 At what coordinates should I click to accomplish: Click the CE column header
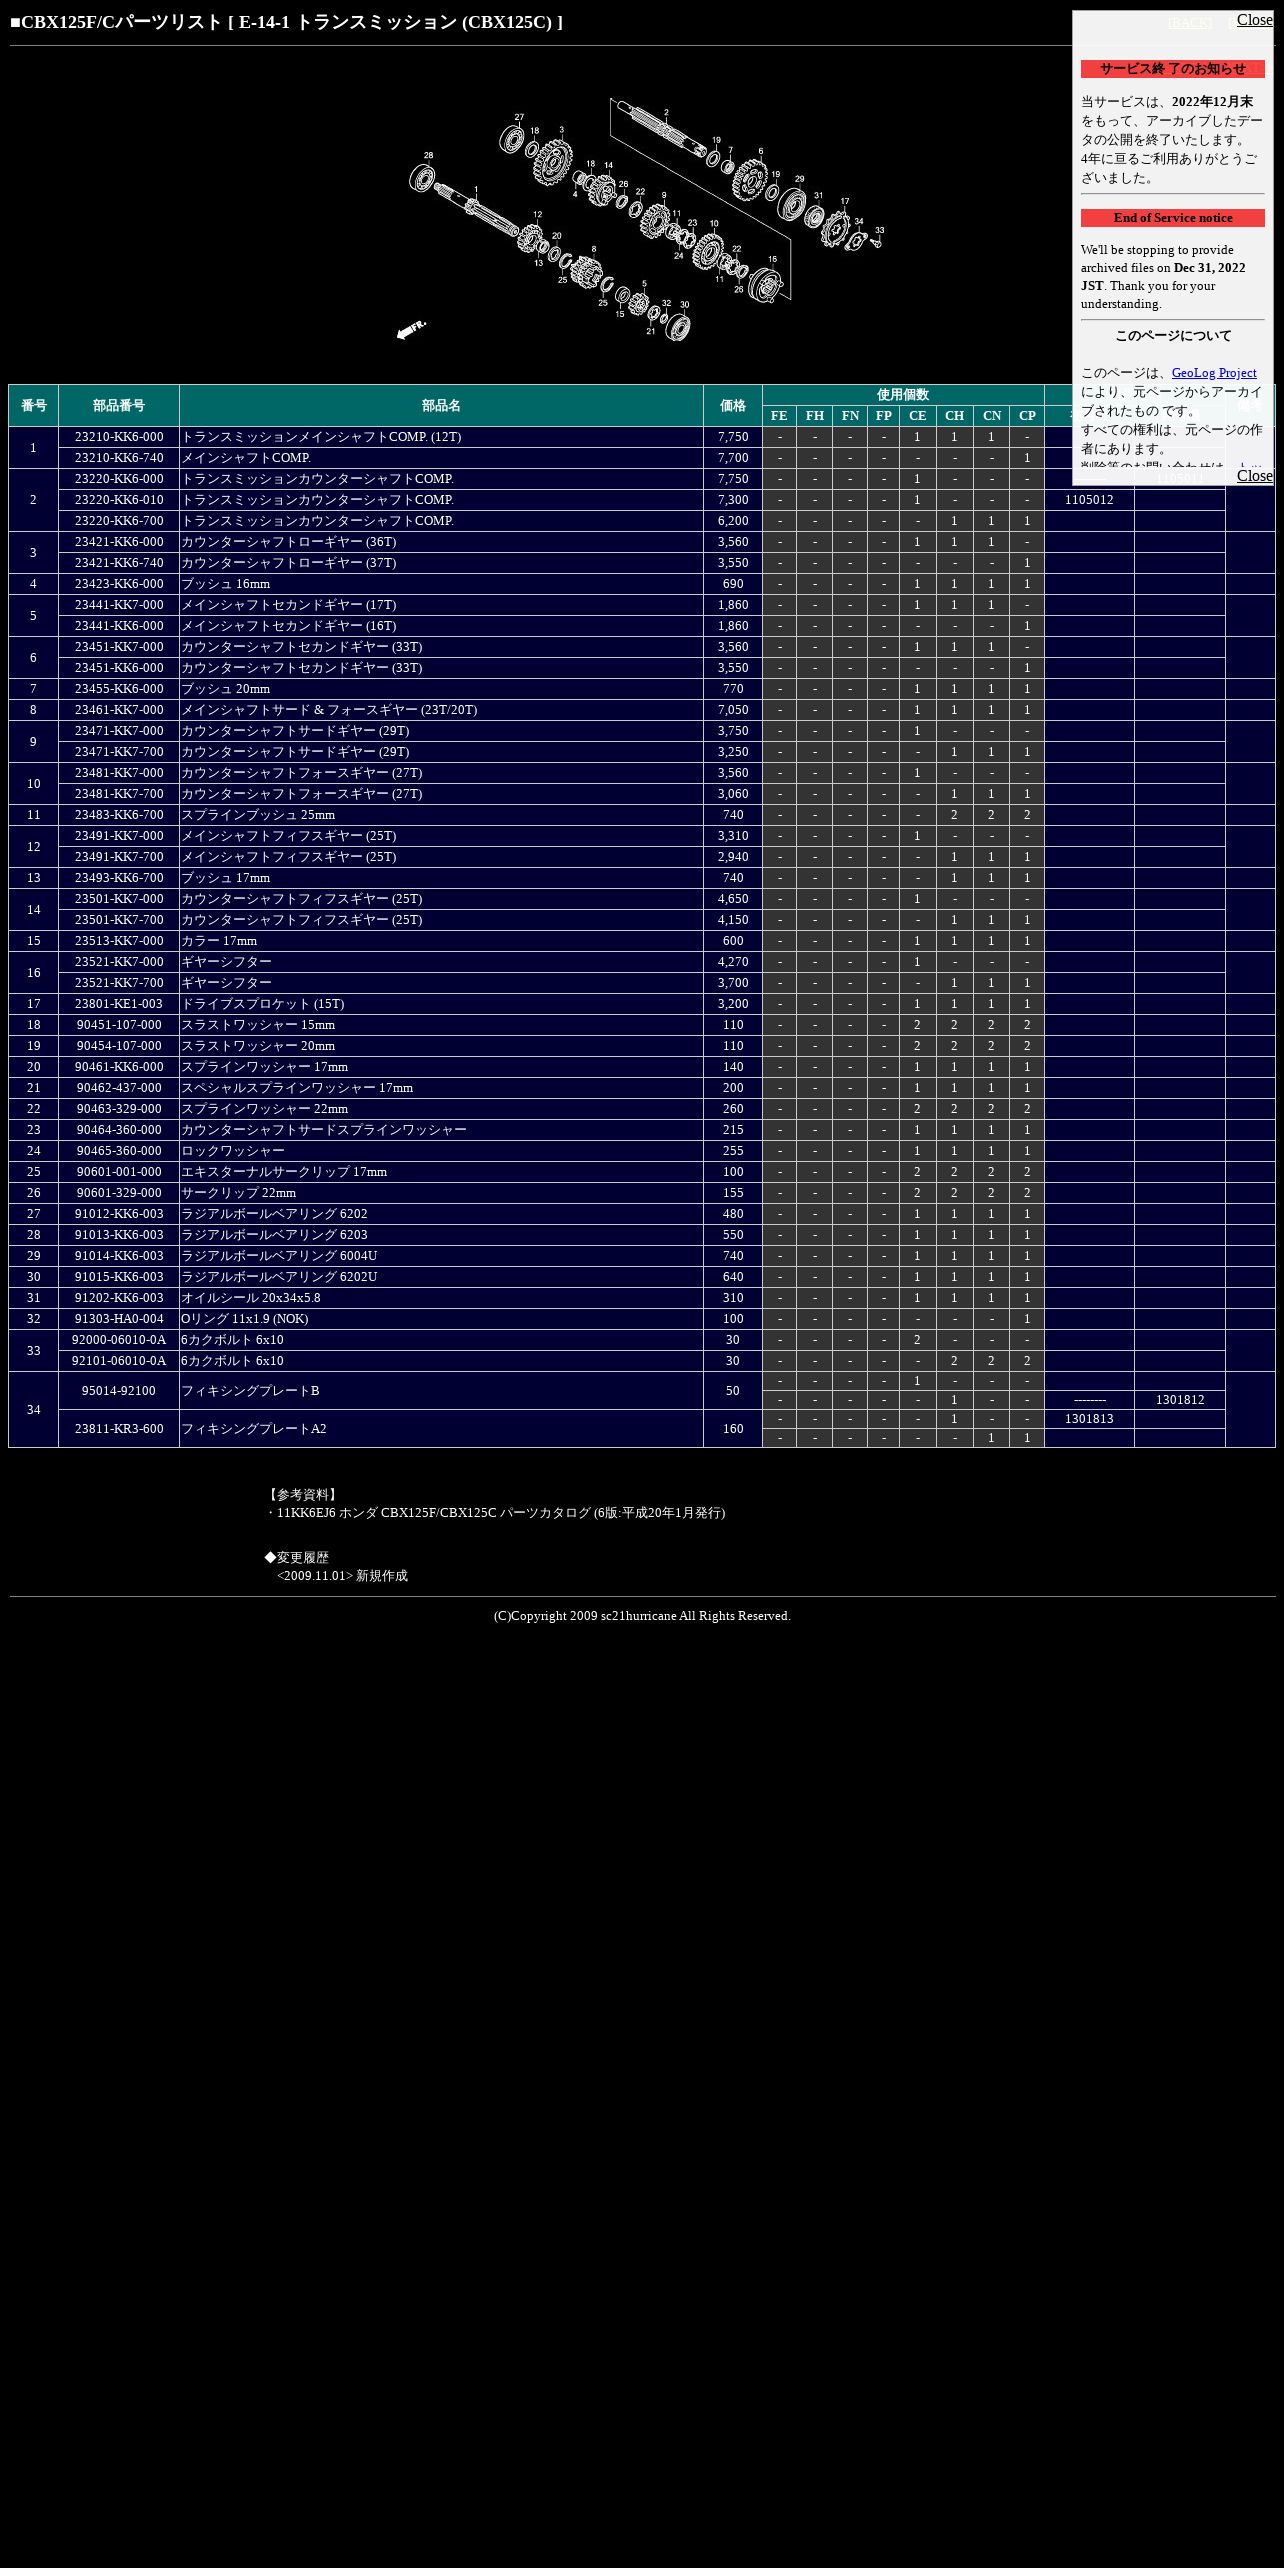(917, 416)
